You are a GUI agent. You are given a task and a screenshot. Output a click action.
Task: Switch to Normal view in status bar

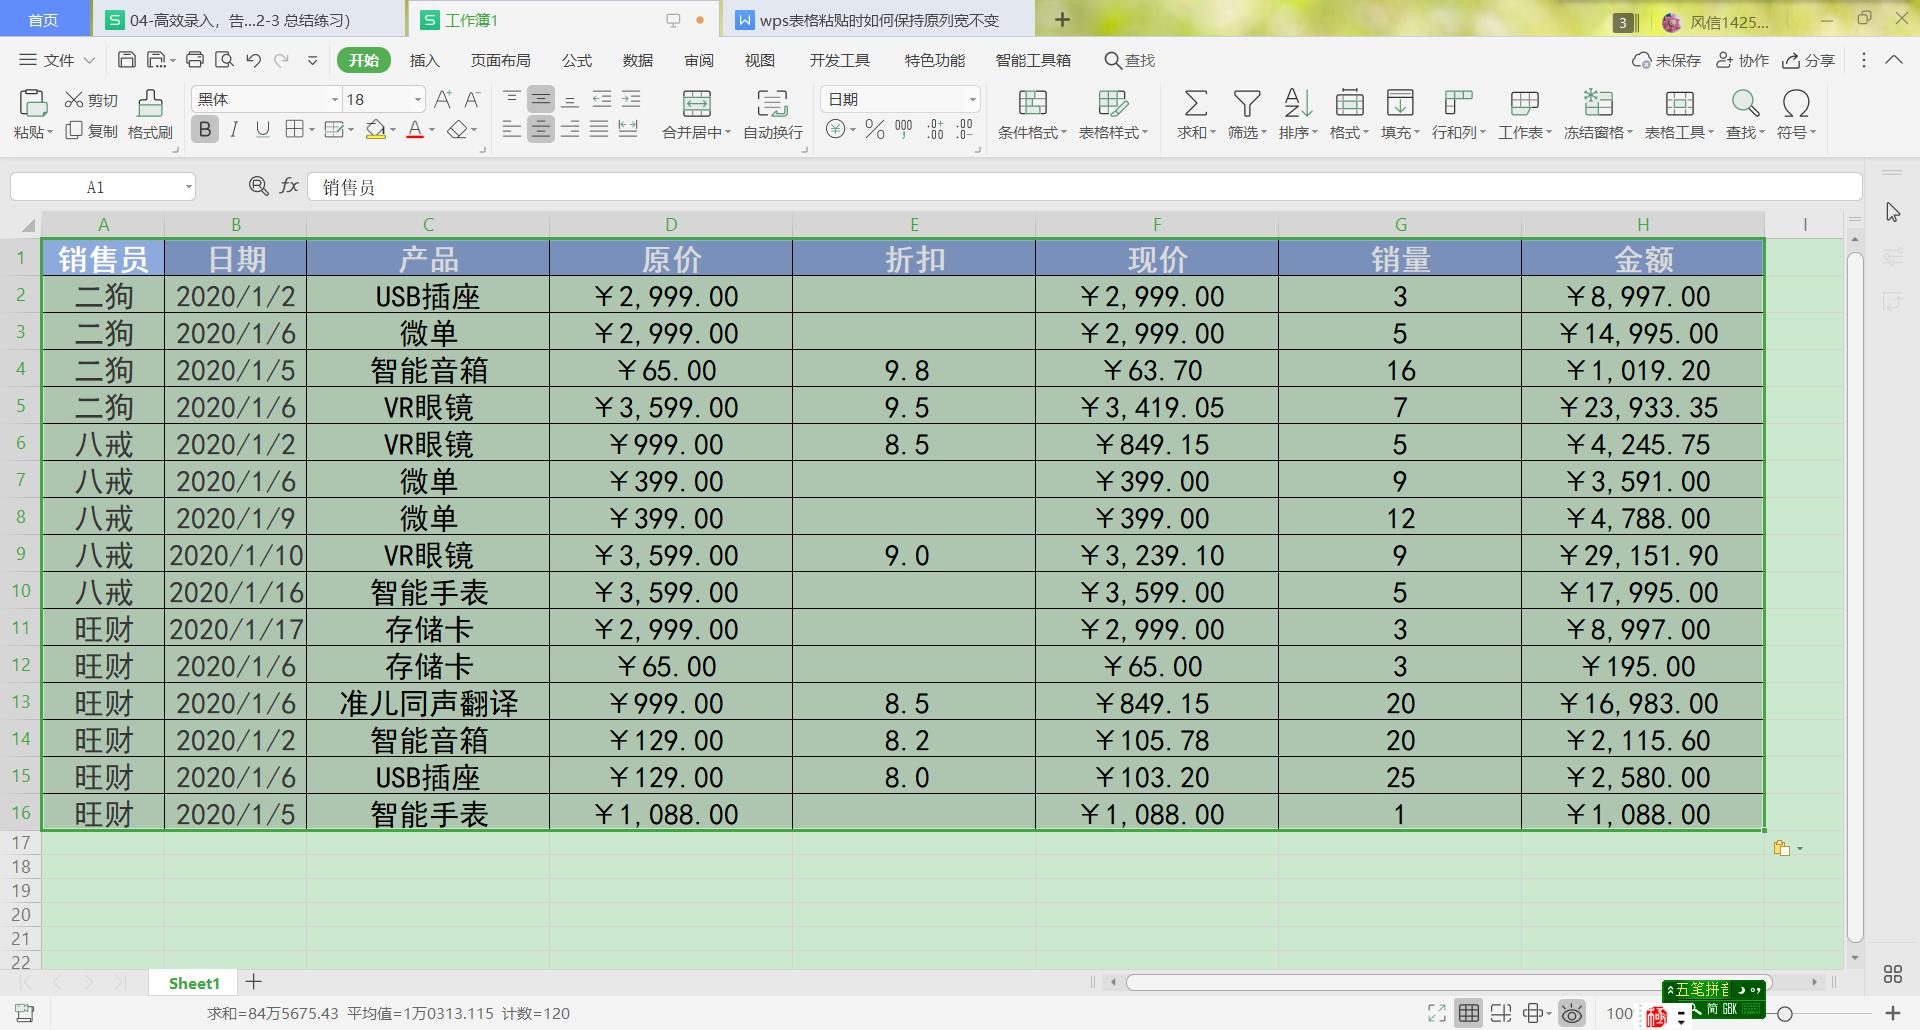tap(1468, 1013)
